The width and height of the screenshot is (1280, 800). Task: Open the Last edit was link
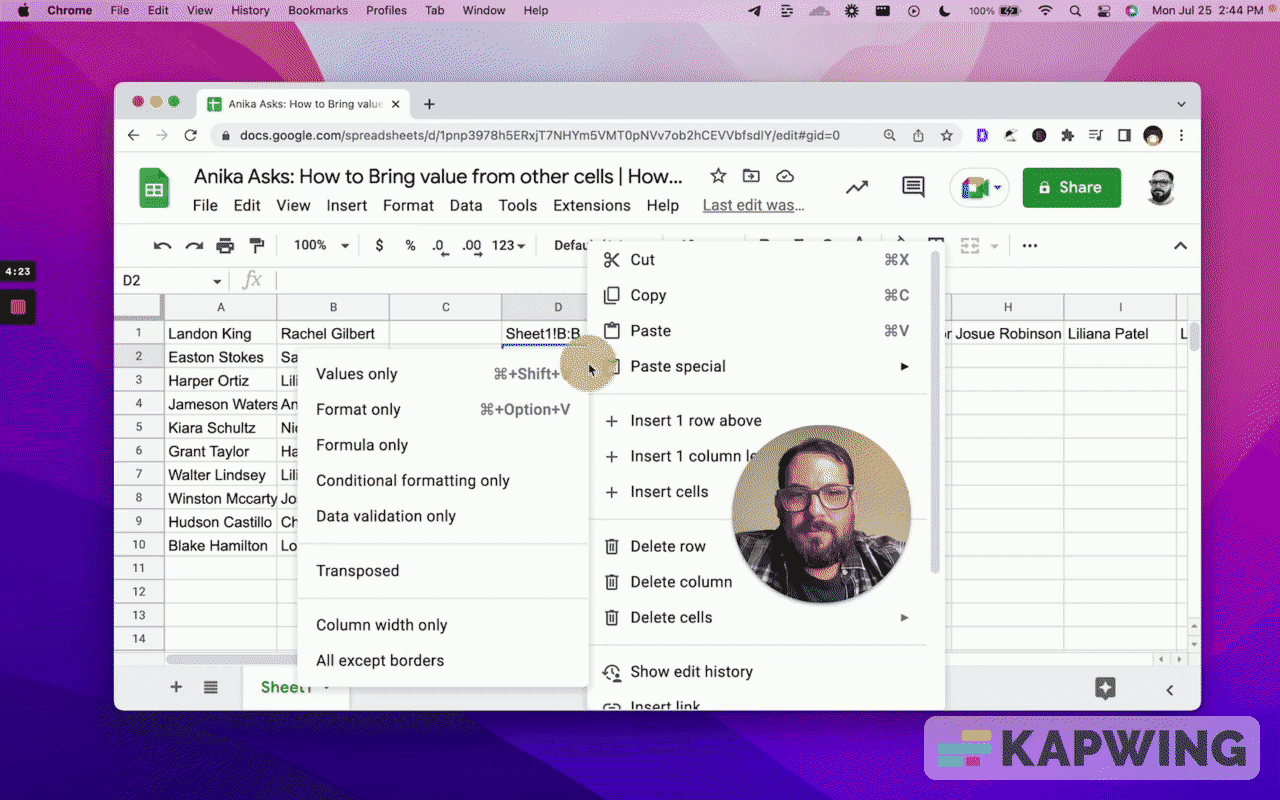(x=753, y=205)
